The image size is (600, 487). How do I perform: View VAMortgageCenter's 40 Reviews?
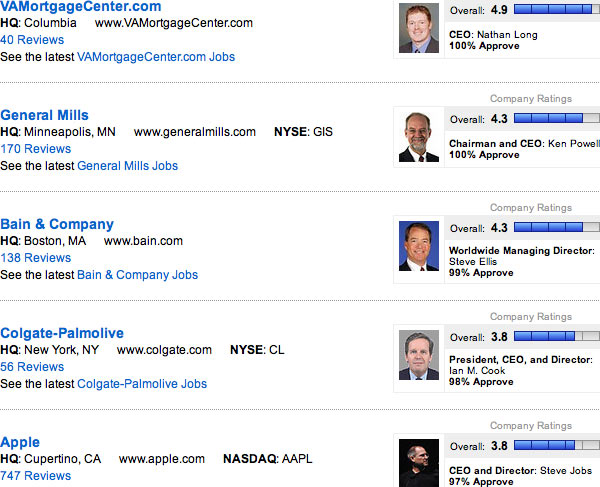pyautogui.click(x=32, y=40)
